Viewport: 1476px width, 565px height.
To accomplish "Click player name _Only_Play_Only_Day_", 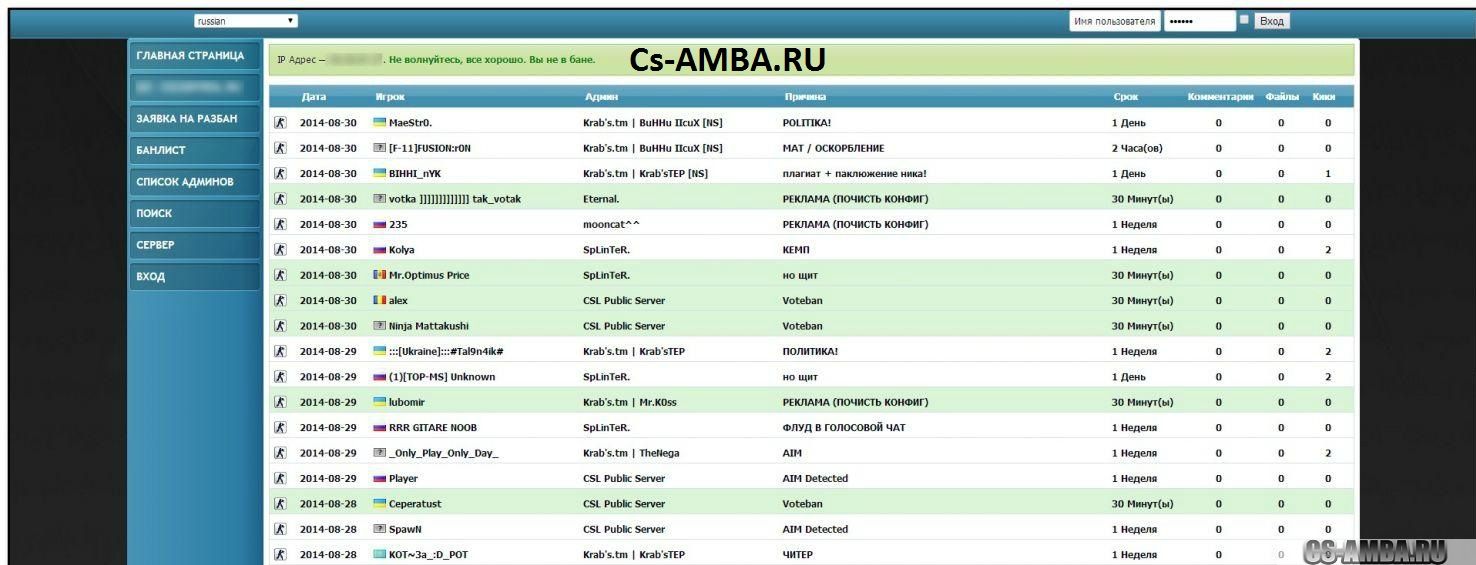I will 443,453.
